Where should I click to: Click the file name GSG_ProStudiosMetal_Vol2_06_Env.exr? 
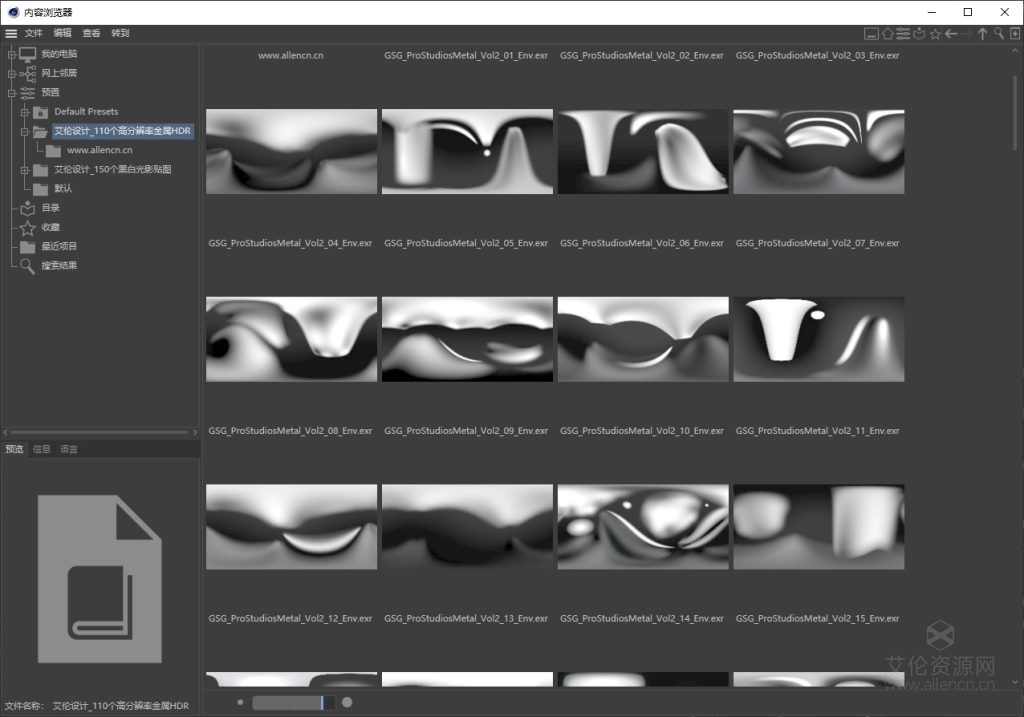(x=641, y=243)
